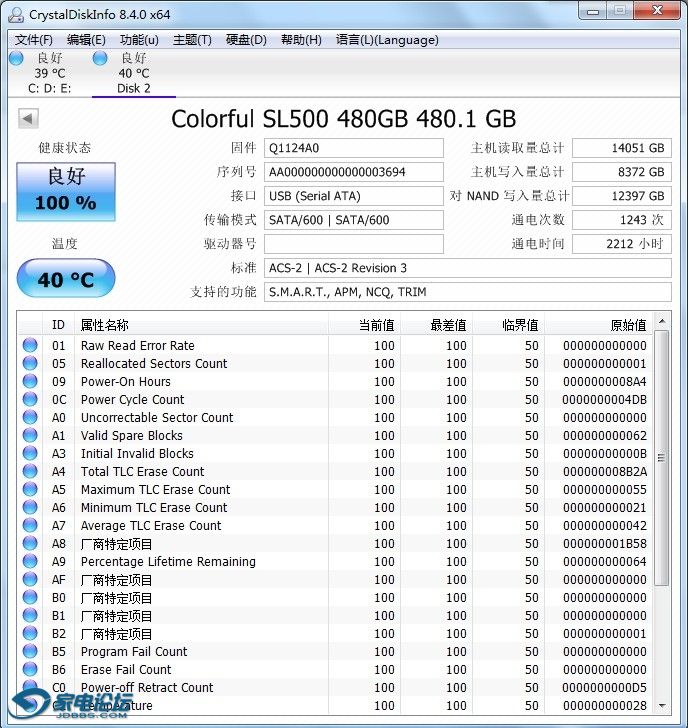
Task: Click the blue orb of the C: D: E: disk
Action: (x=16, y=58)
